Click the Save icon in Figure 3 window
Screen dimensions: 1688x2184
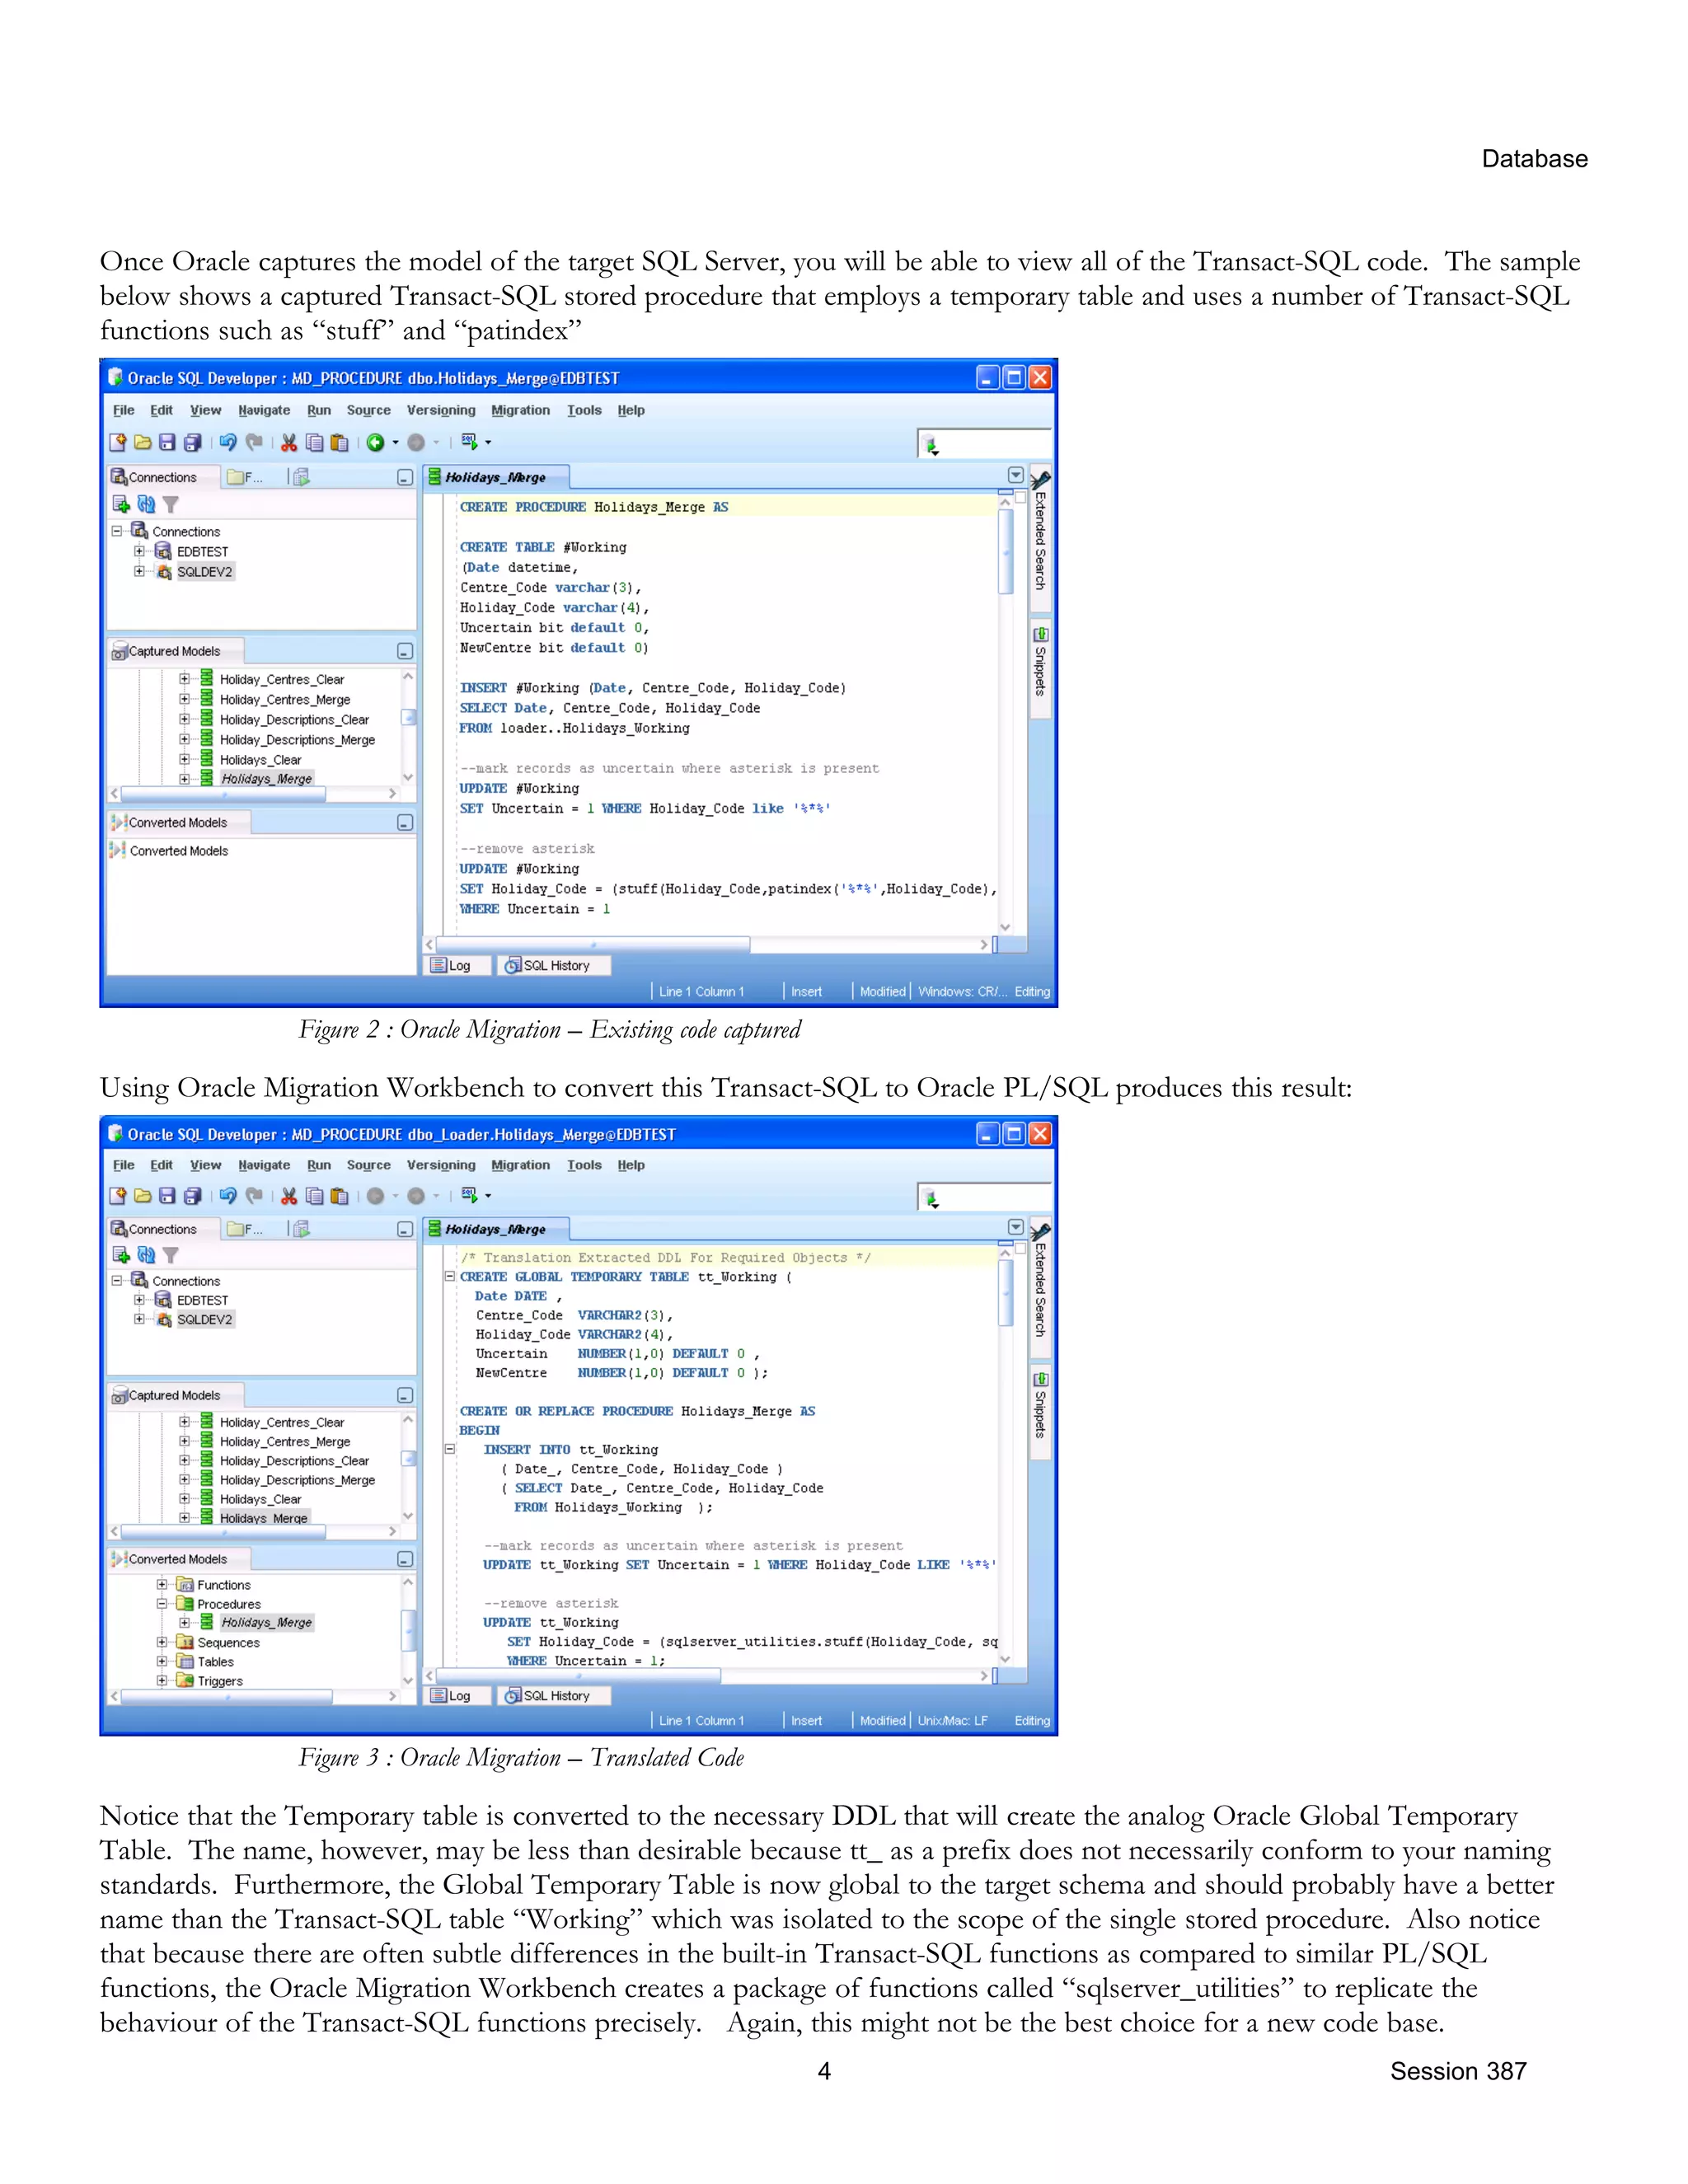[167, 1195]
